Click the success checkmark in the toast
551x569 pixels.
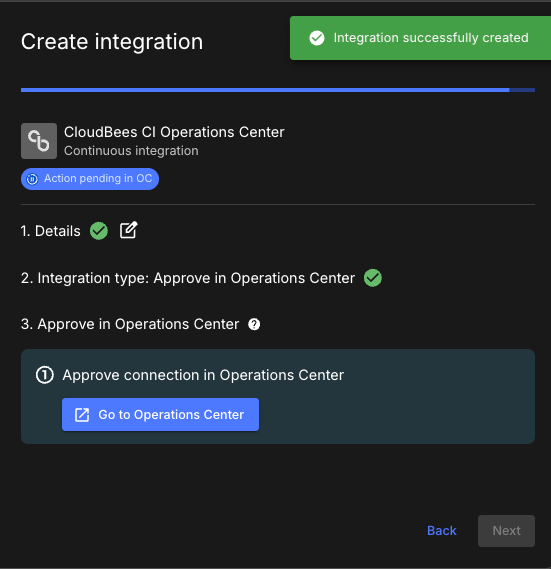(x=317, y=38)
